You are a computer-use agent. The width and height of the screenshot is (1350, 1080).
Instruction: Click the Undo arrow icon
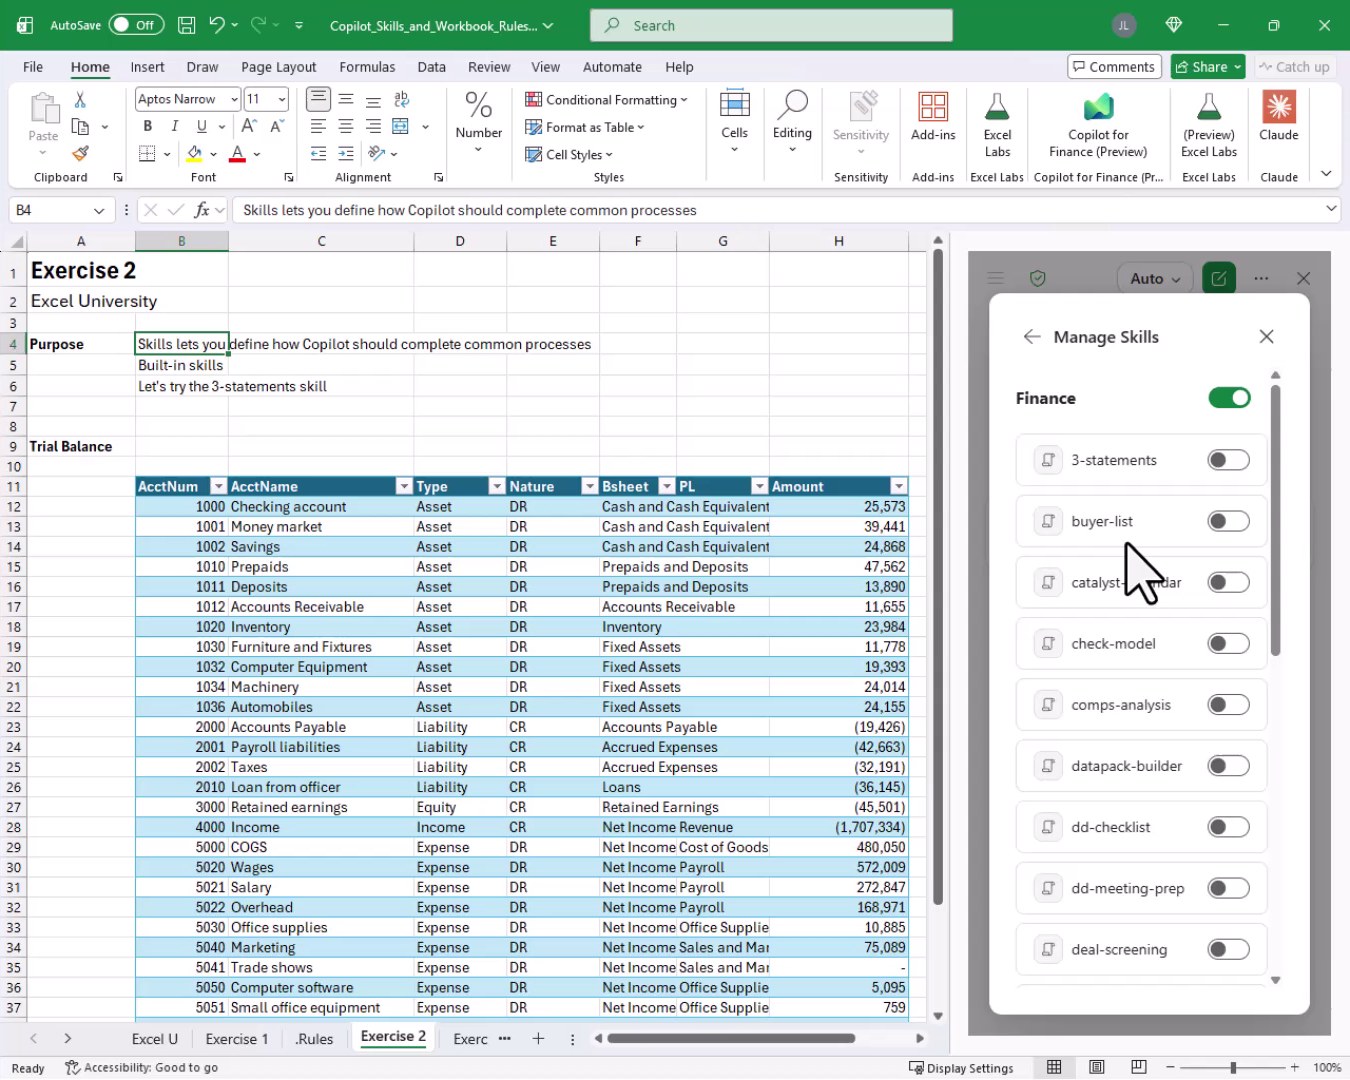pos(216,25)
